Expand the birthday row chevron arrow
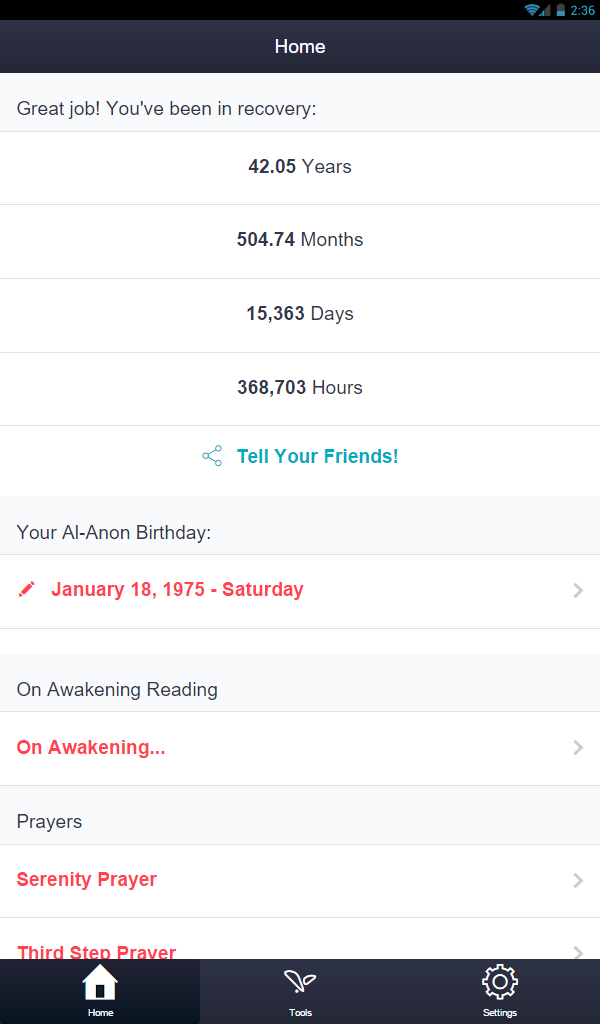 pos(578,590)
